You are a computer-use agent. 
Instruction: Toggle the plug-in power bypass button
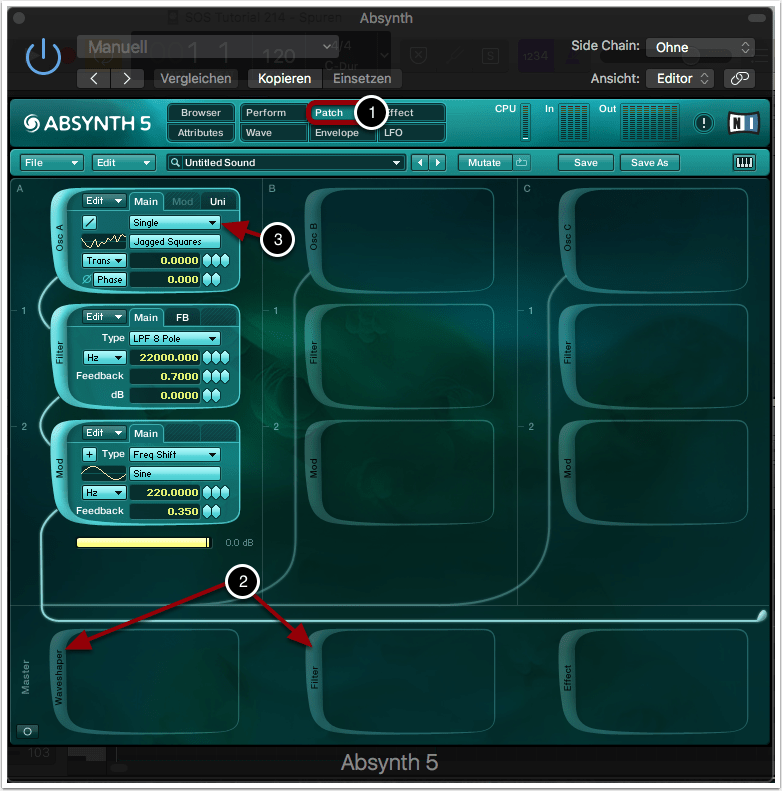click(x=43, y=57)
